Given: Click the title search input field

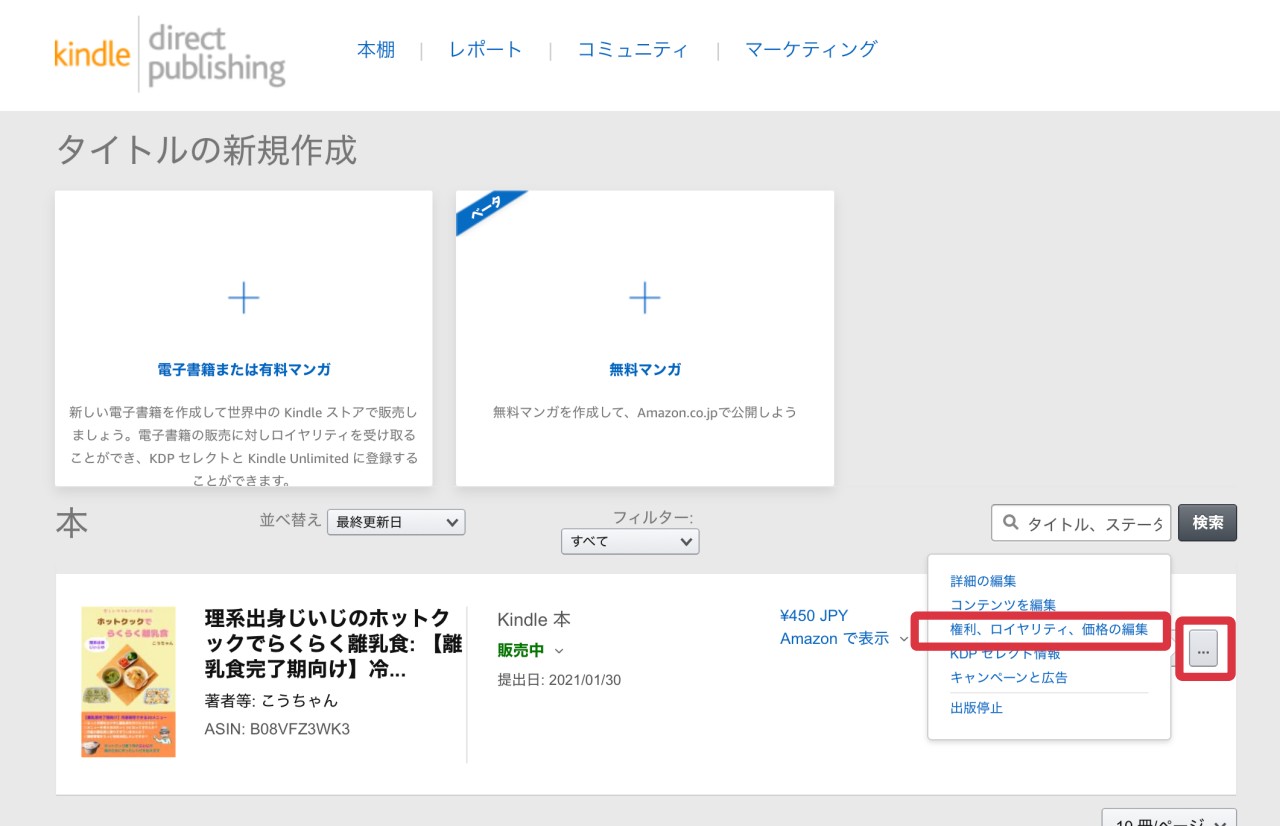Looking at the screenshot, I should coord(1081,523).
